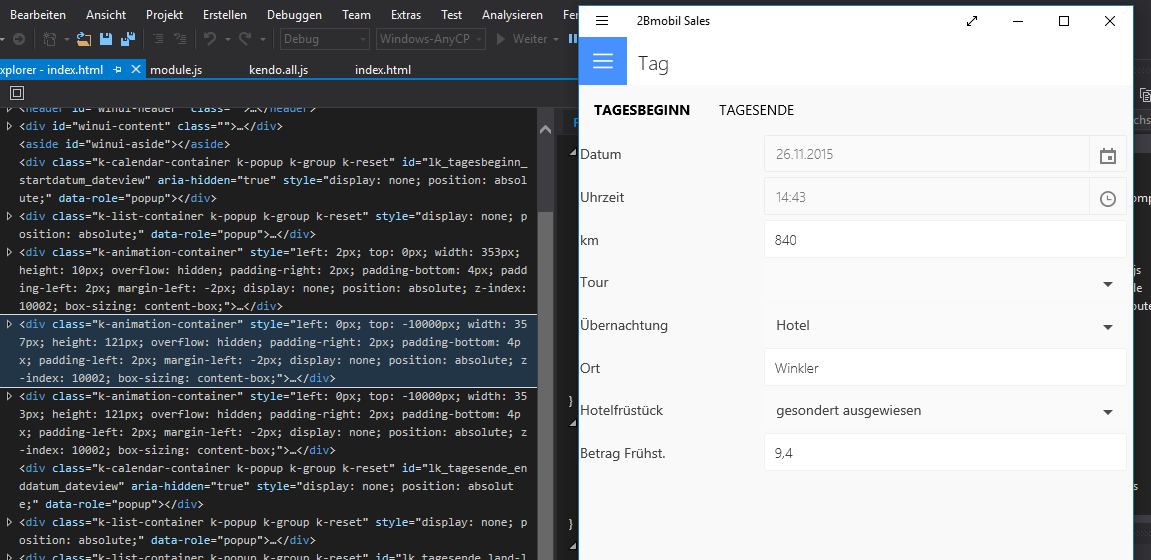Open the New Project dropdown arrow
Image resolution: width=1151 pixels, height=560 pixels.
pos(67,39)
